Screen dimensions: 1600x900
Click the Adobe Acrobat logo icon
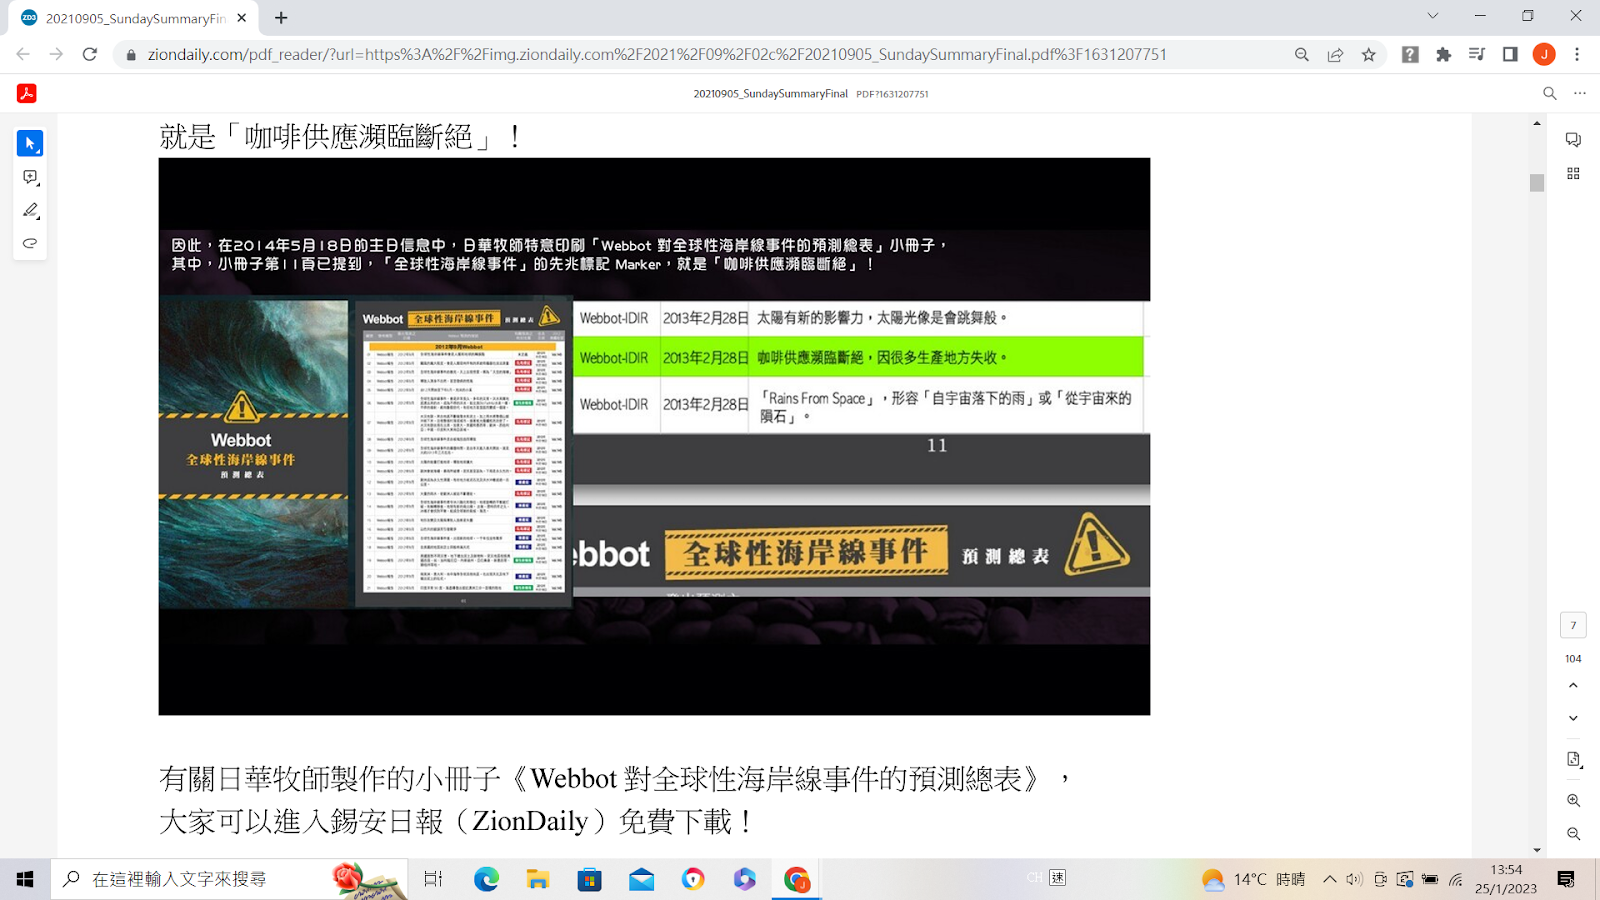(x=27, y=93)
